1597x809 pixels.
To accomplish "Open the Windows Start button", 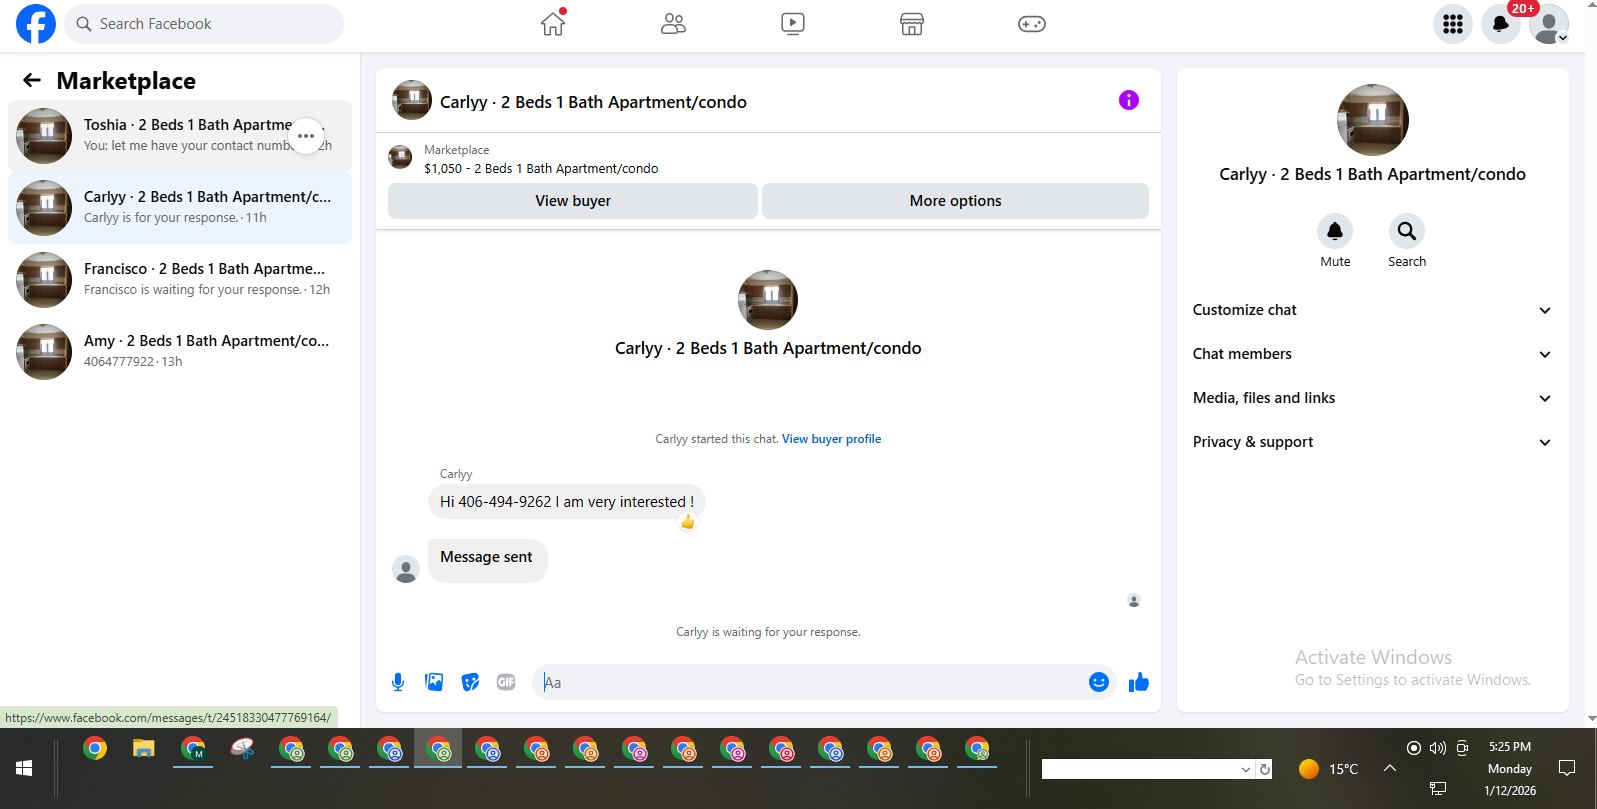I will pos(24,768).
